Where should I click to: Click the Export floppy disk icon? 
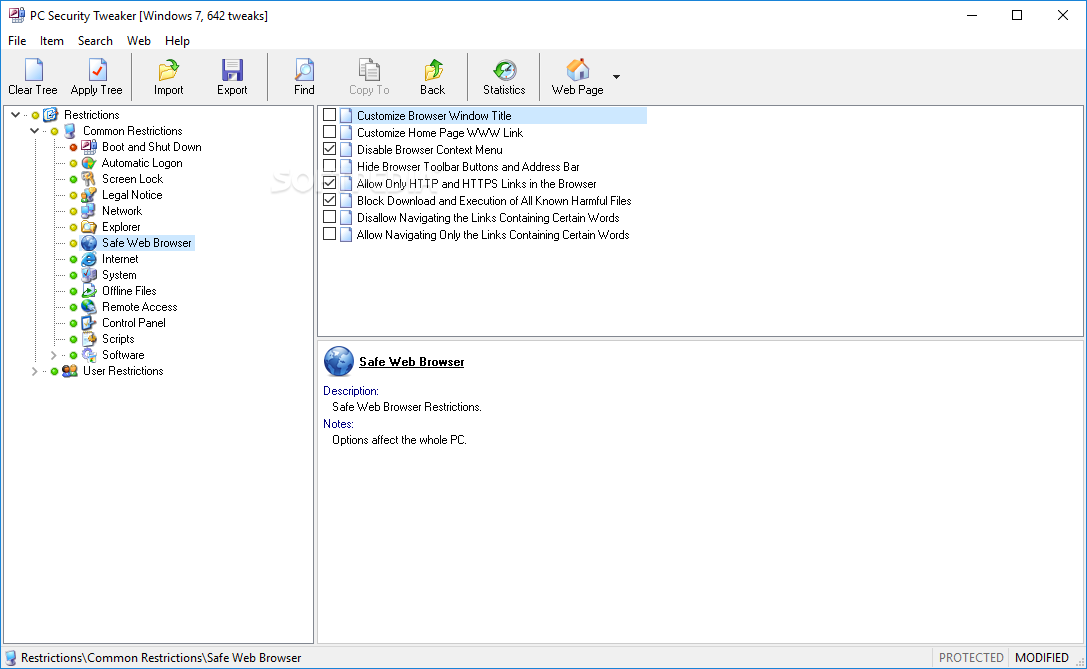click(232, 70)
